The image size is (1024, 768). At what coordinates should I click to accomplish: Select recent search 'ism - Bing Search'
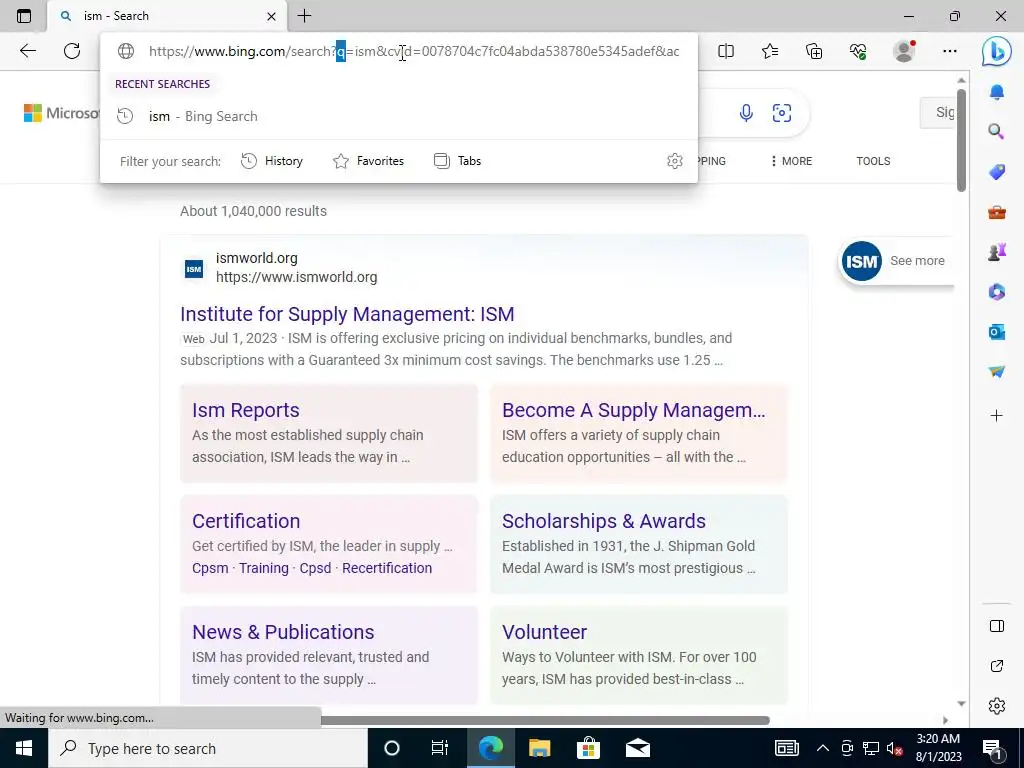[398, 116]
